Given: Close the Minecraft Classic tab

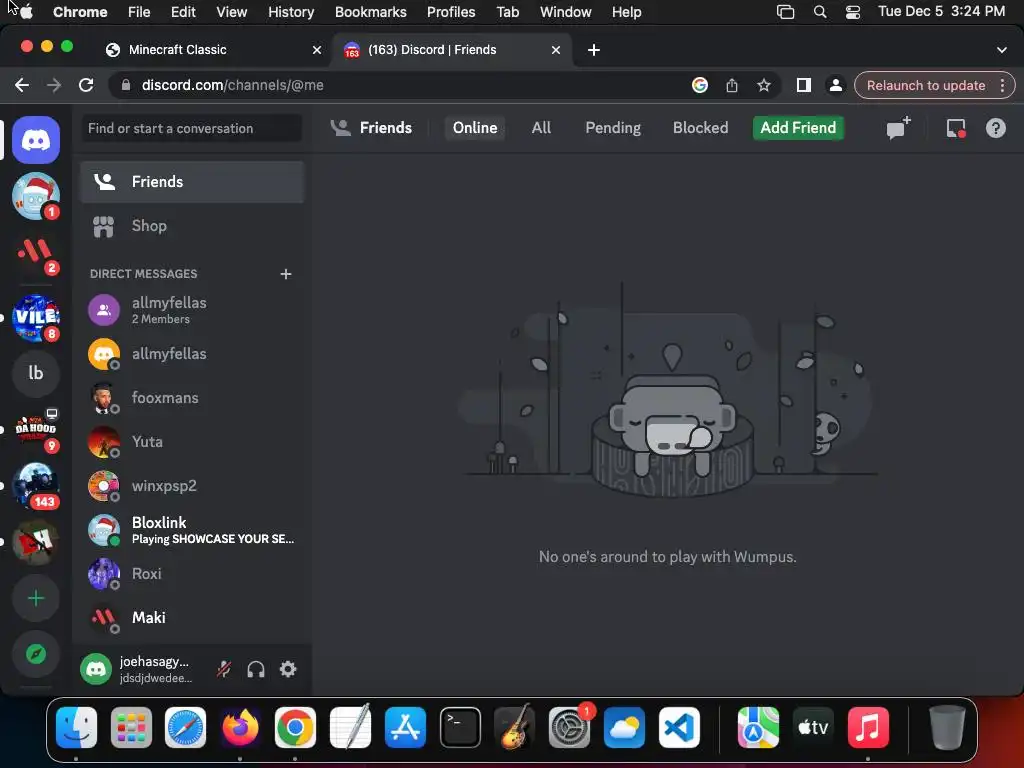Looking at the screenshot, I should [x=317, y=50].
